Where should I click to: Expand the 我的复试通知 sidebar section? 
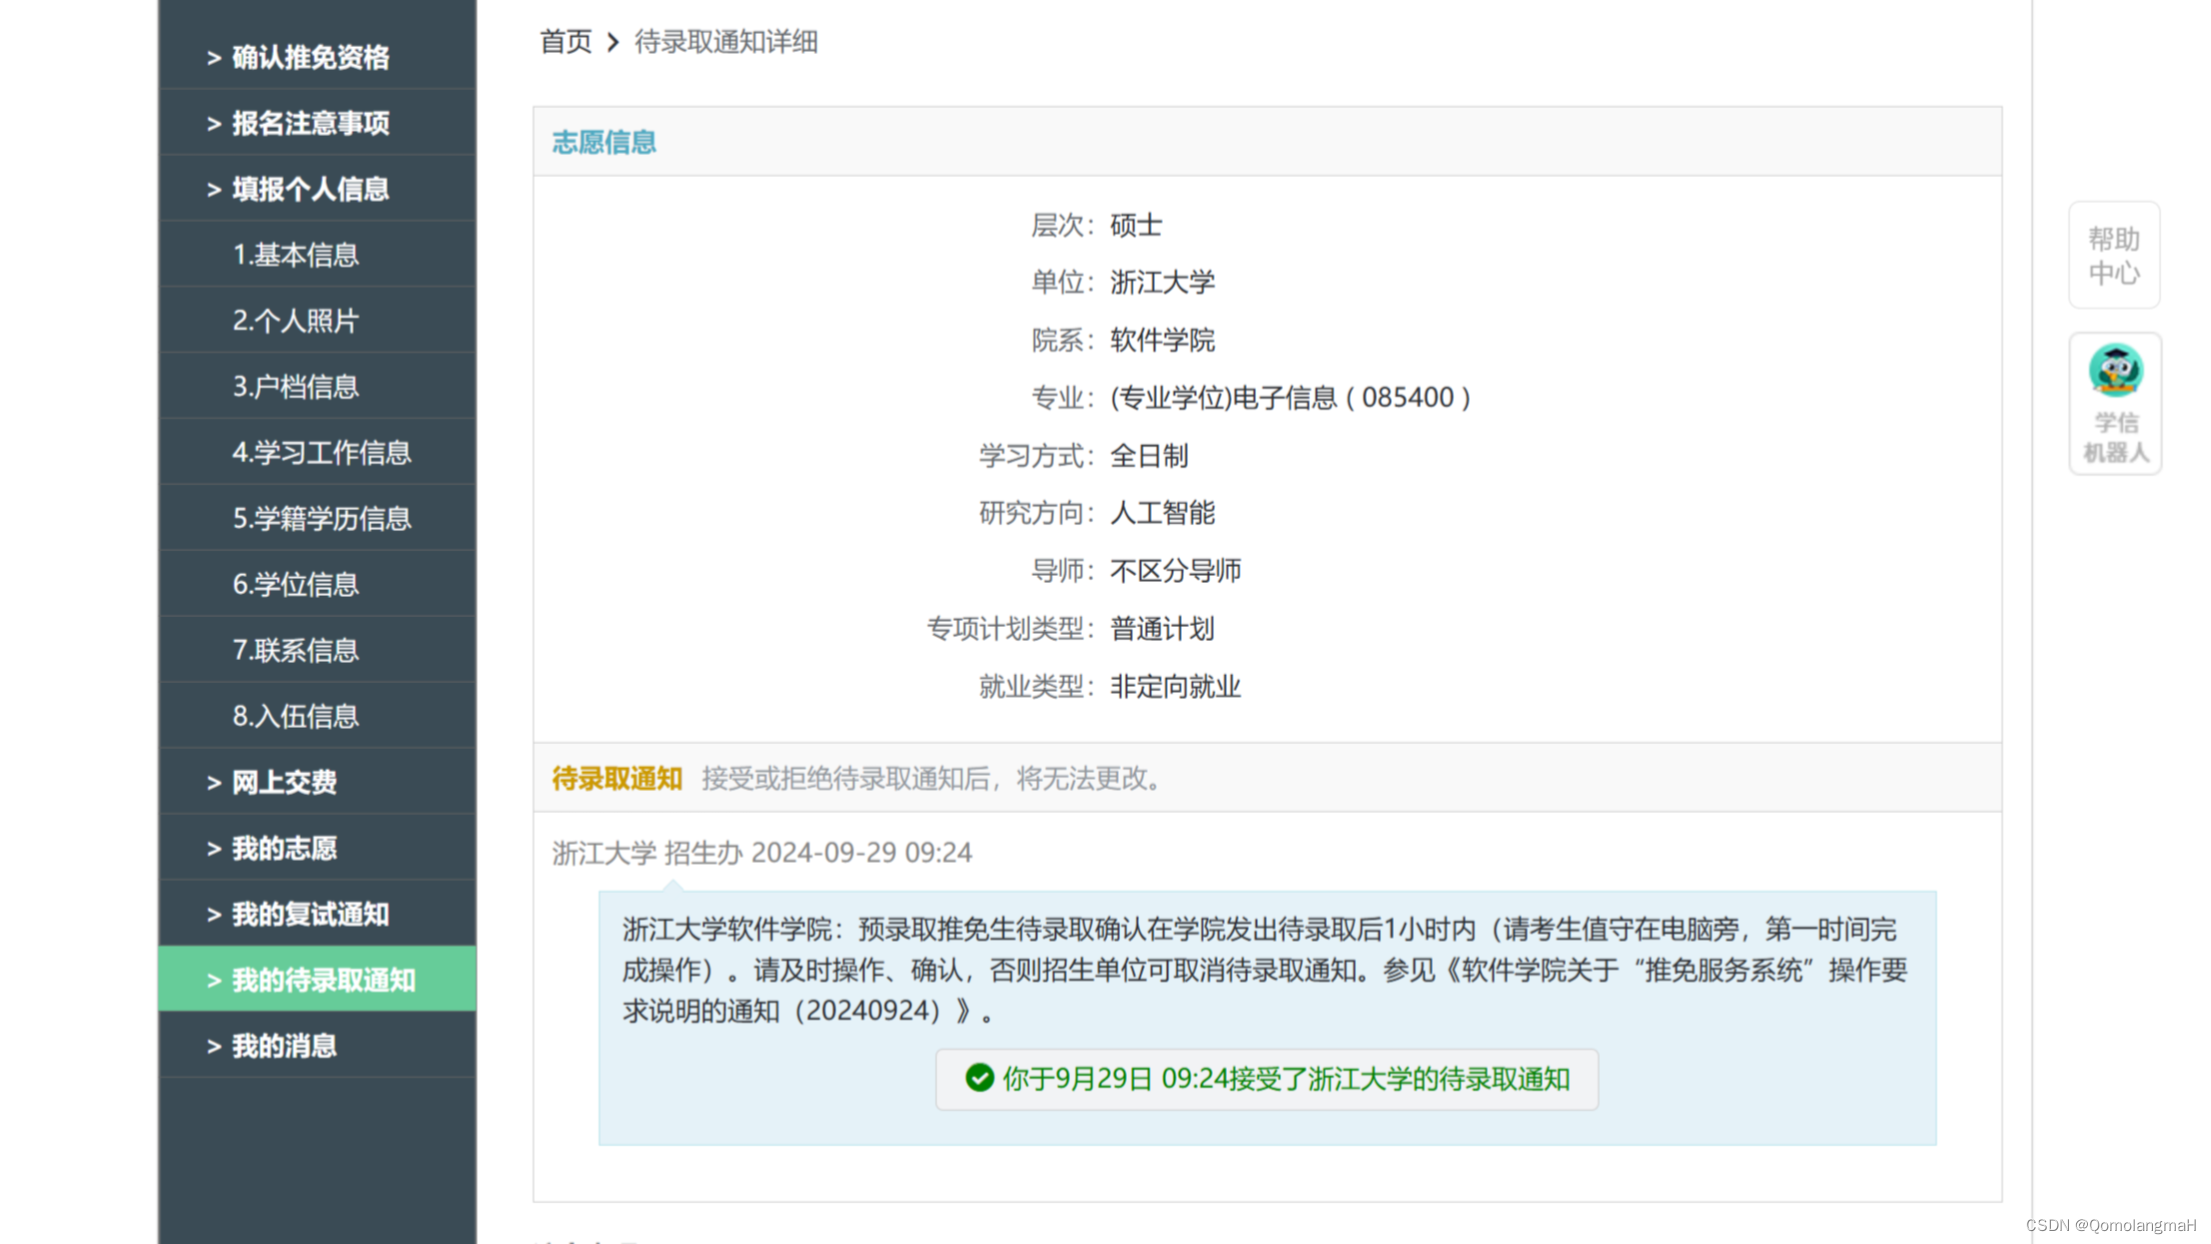[x=317, y=914]
